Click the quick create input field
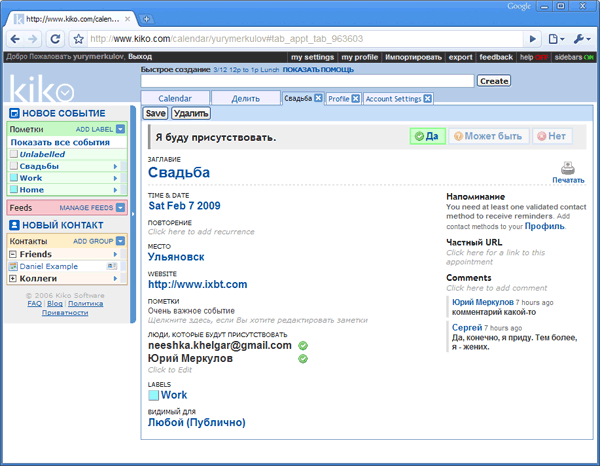The image size is (600, 466). 308,81
